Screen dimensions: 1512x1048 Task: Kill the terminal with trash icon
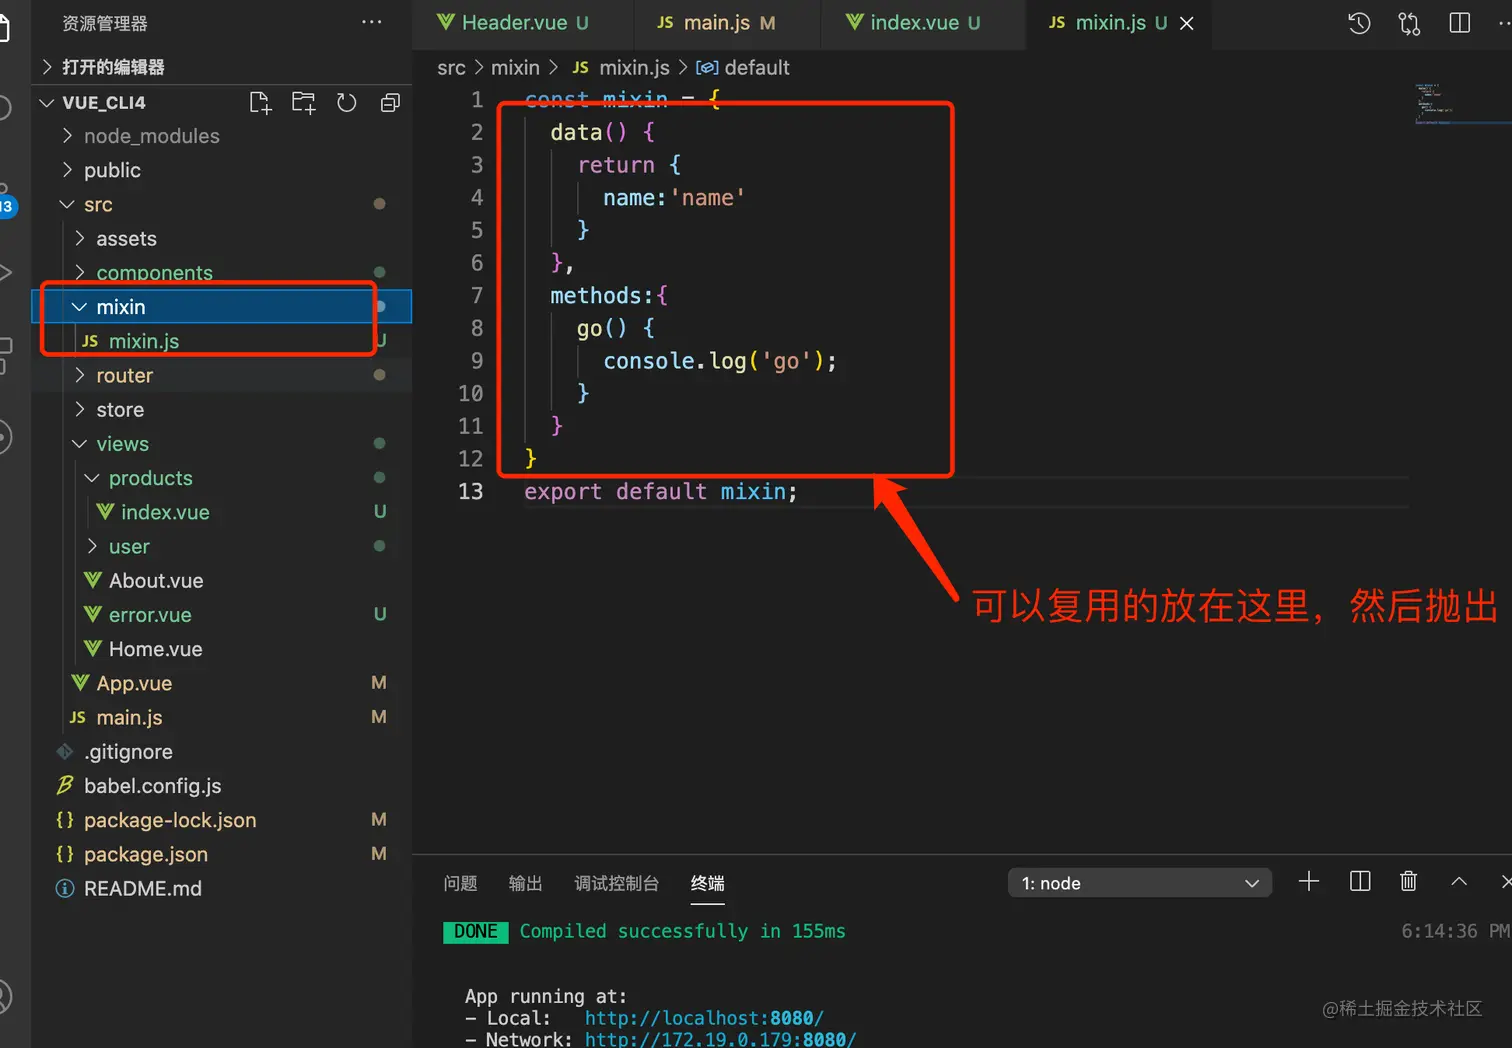(1408, 881)
